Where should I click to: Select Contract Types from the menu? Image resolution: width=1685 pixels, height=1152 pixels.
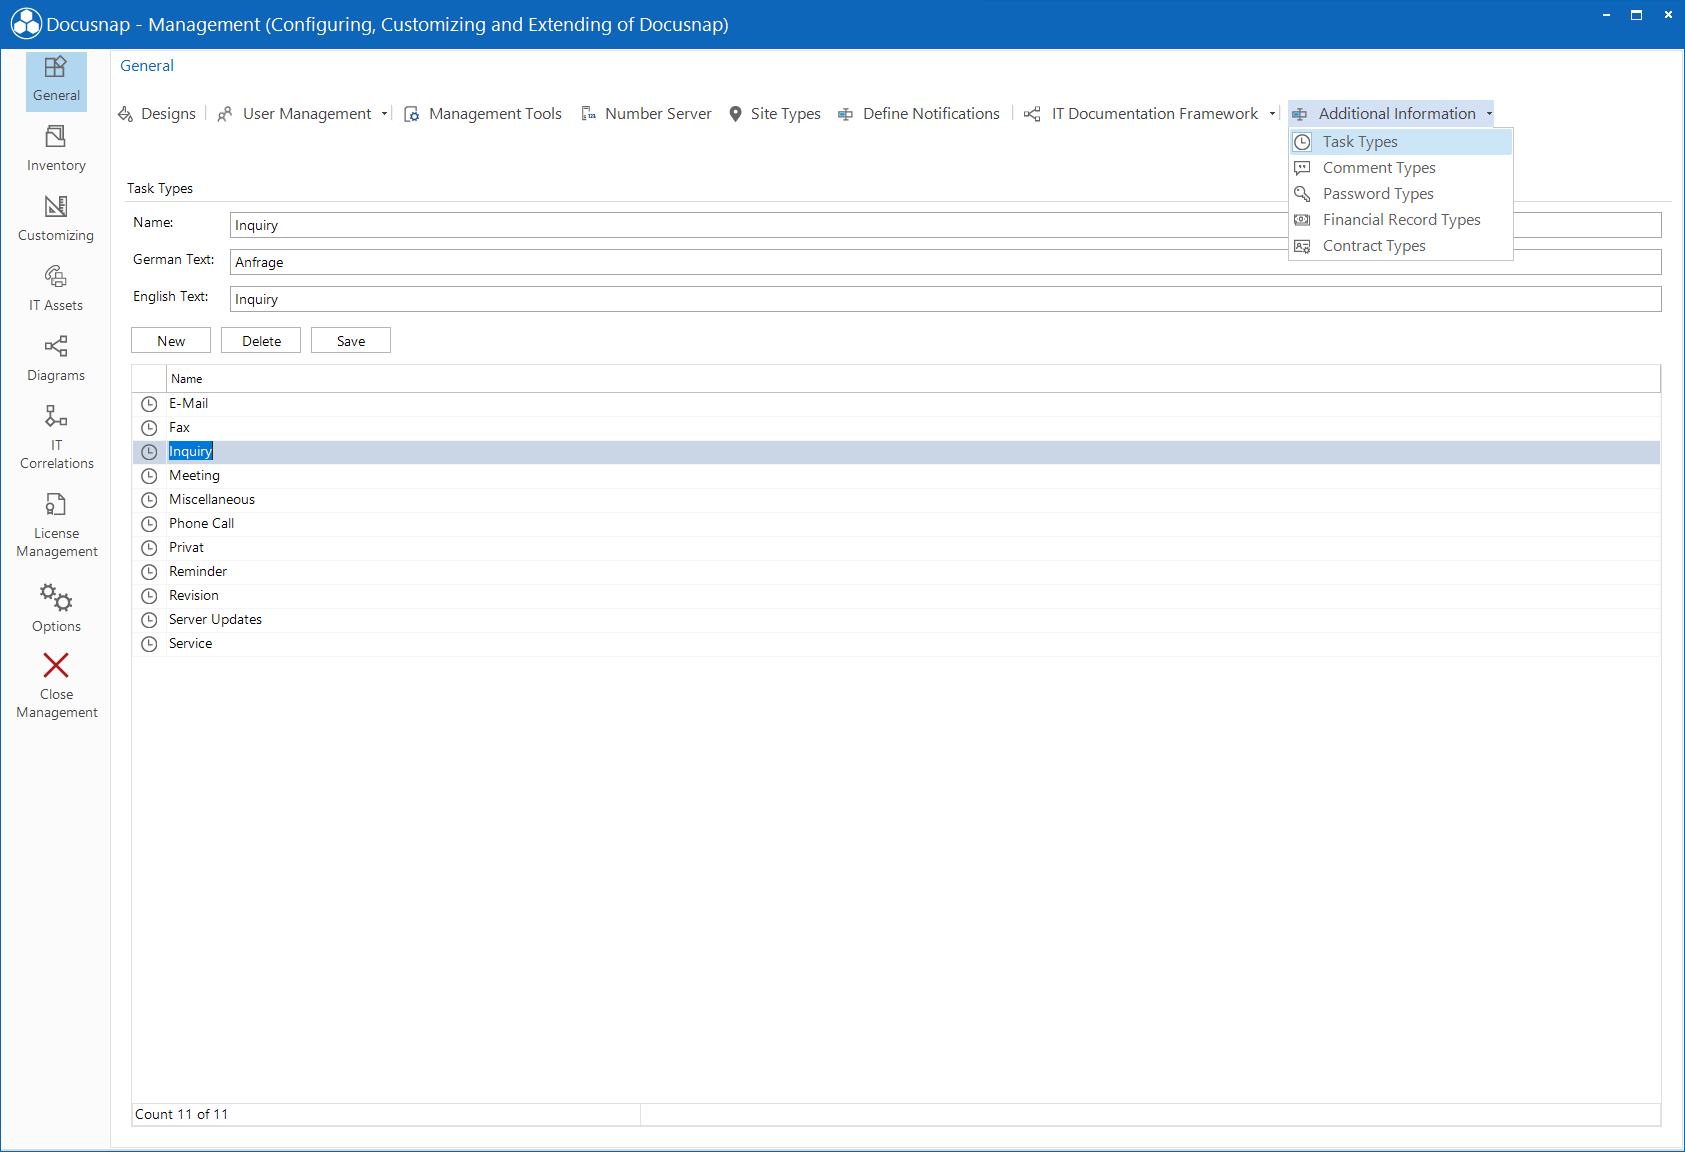1401,246
